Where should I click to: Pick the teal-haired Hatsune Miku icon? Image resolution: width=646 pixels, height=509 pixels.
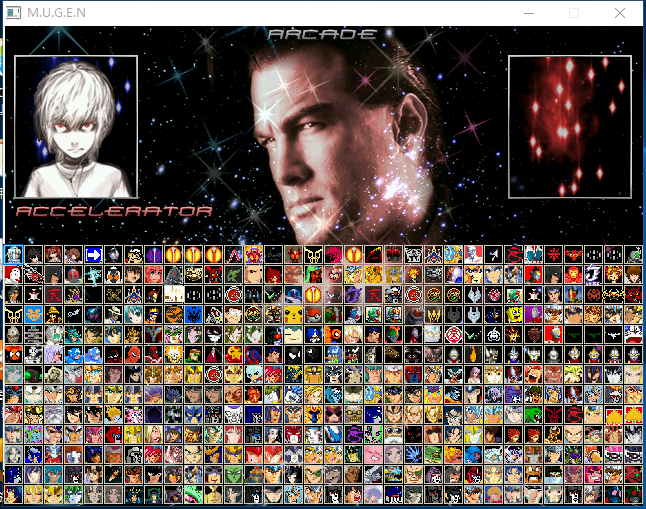pos(133,315)
